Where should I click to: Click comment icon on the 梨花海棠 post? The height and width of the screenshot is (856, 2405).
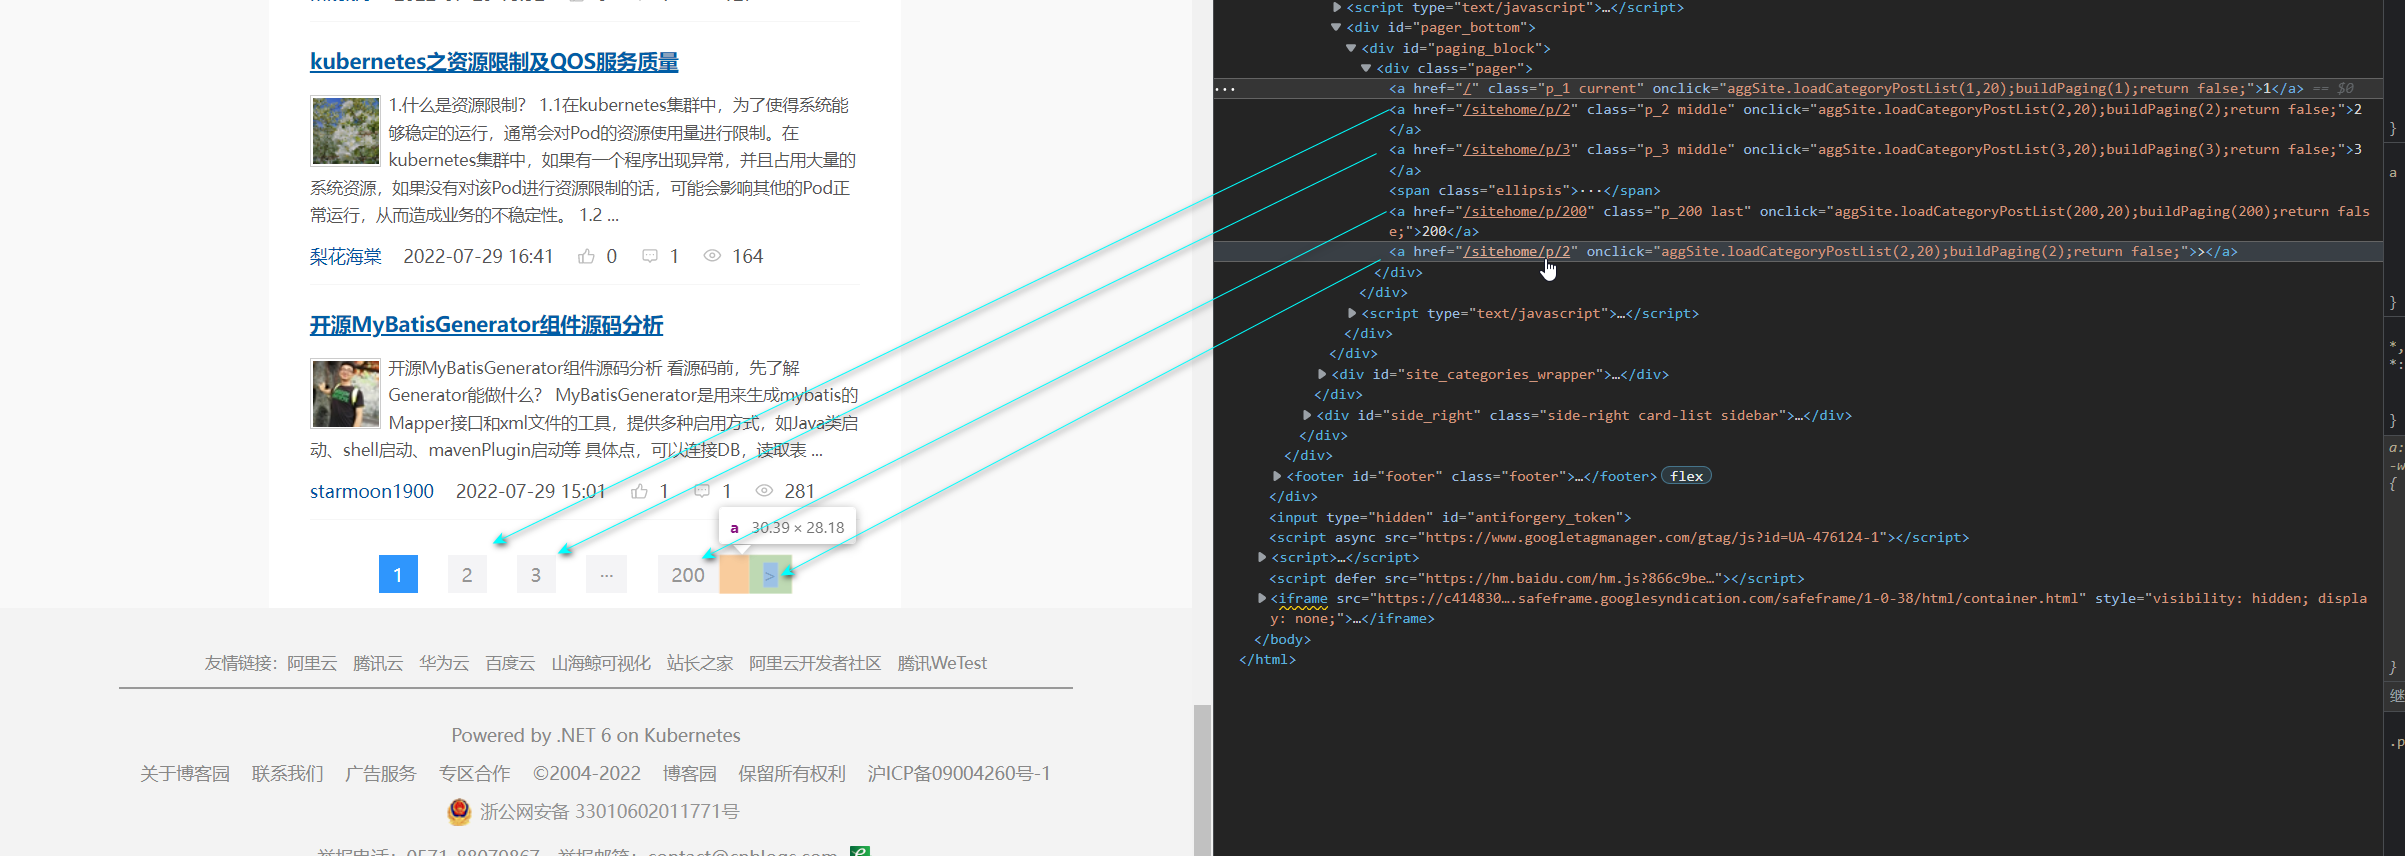coord(649,257)
